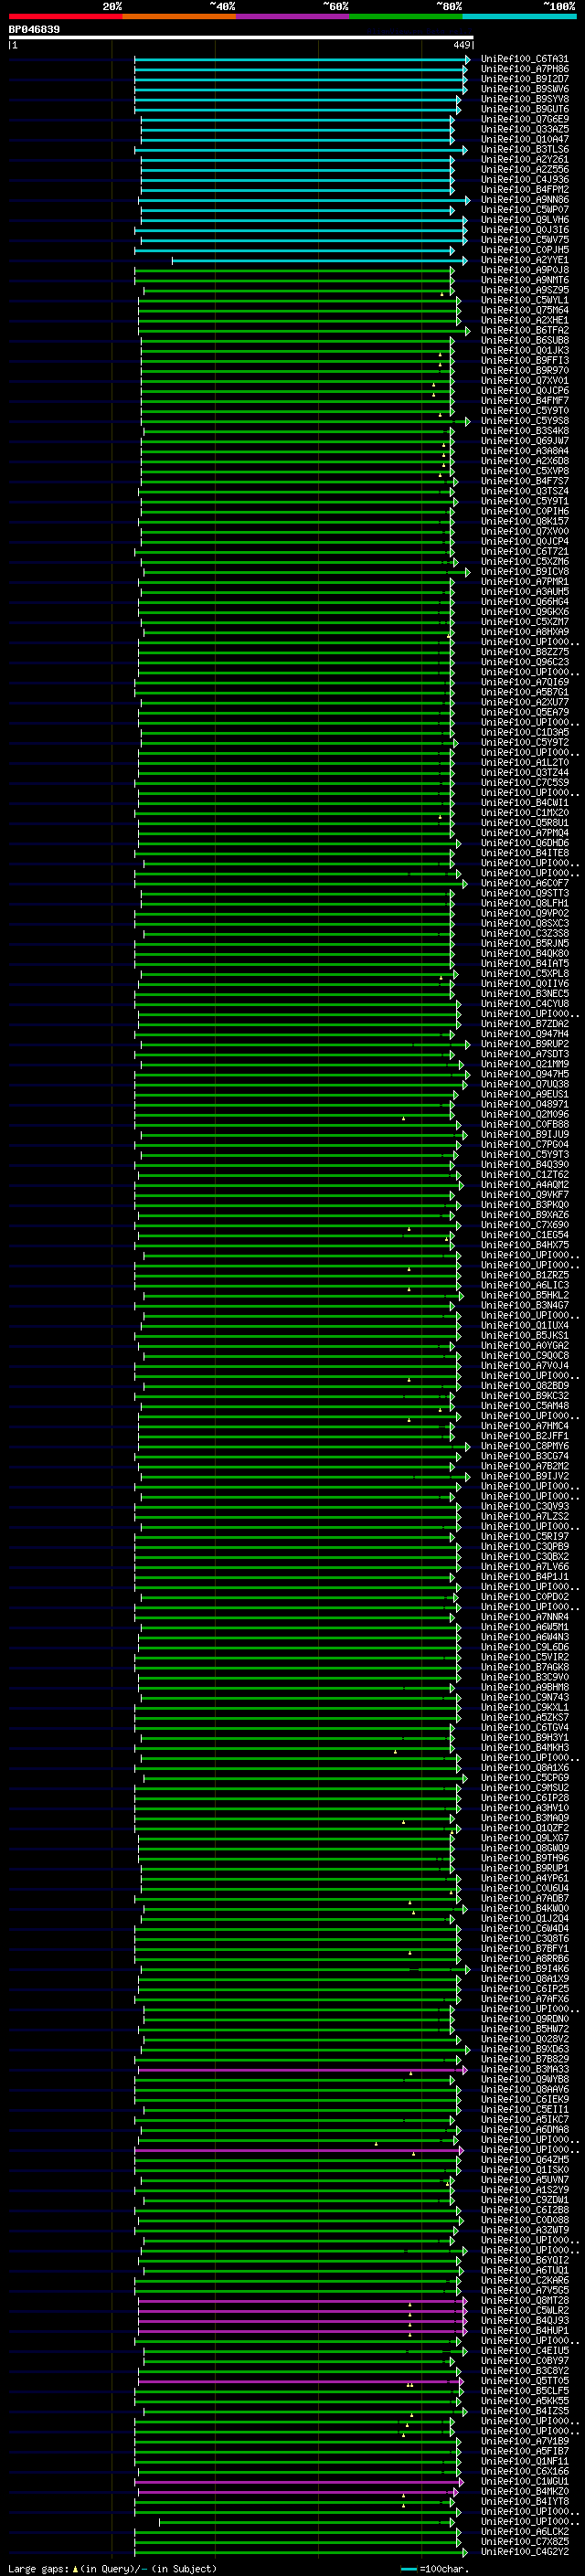Select the UniRef100_B4KWQ0 label
585x2576 pixels.
point(524,1909)
